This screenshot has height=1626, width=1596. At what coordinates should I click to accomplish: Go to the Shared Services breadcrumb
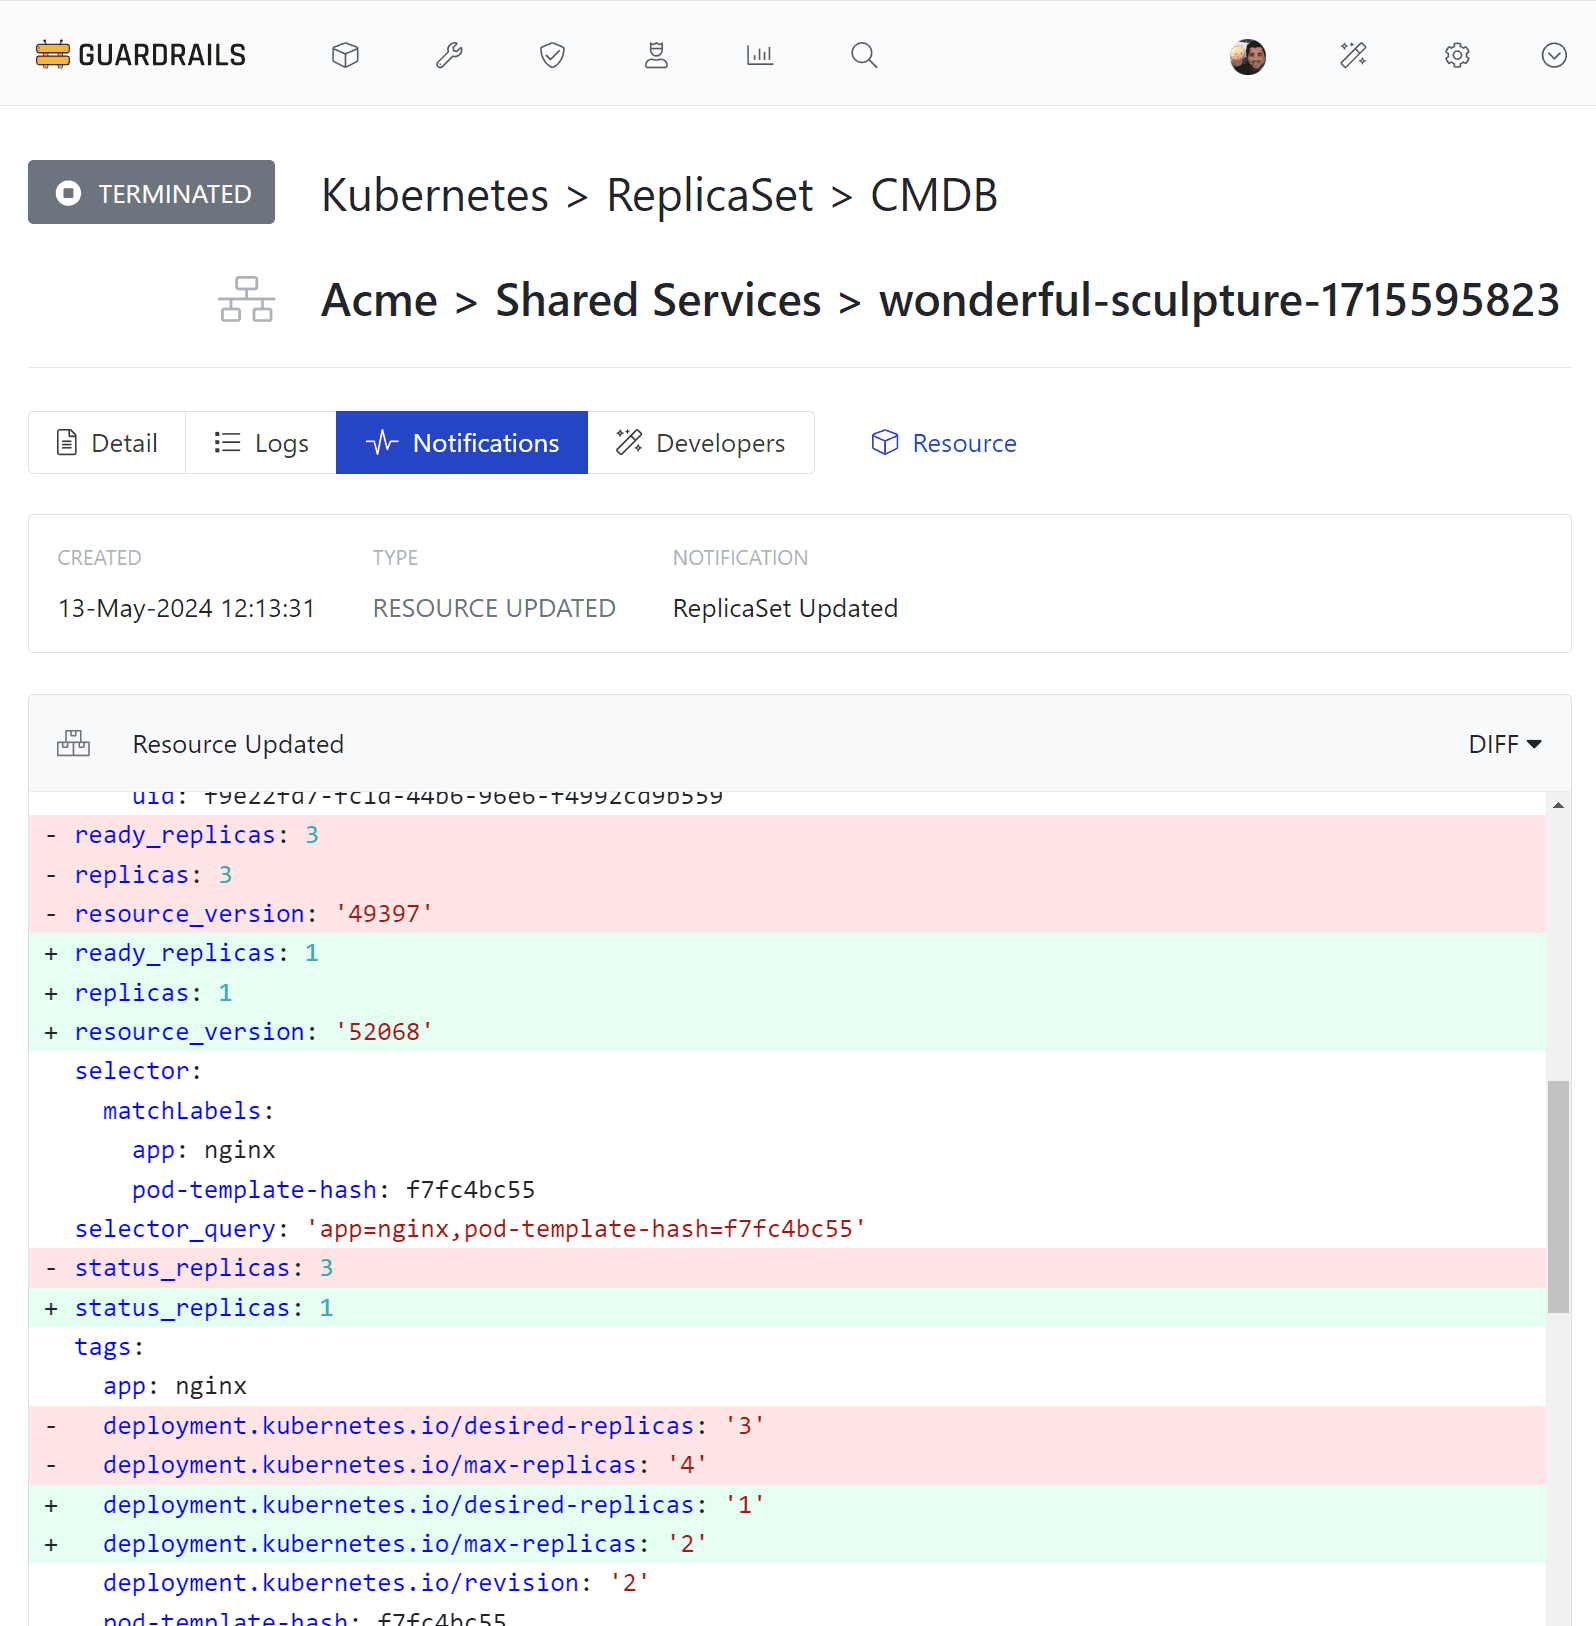point(658,300)
